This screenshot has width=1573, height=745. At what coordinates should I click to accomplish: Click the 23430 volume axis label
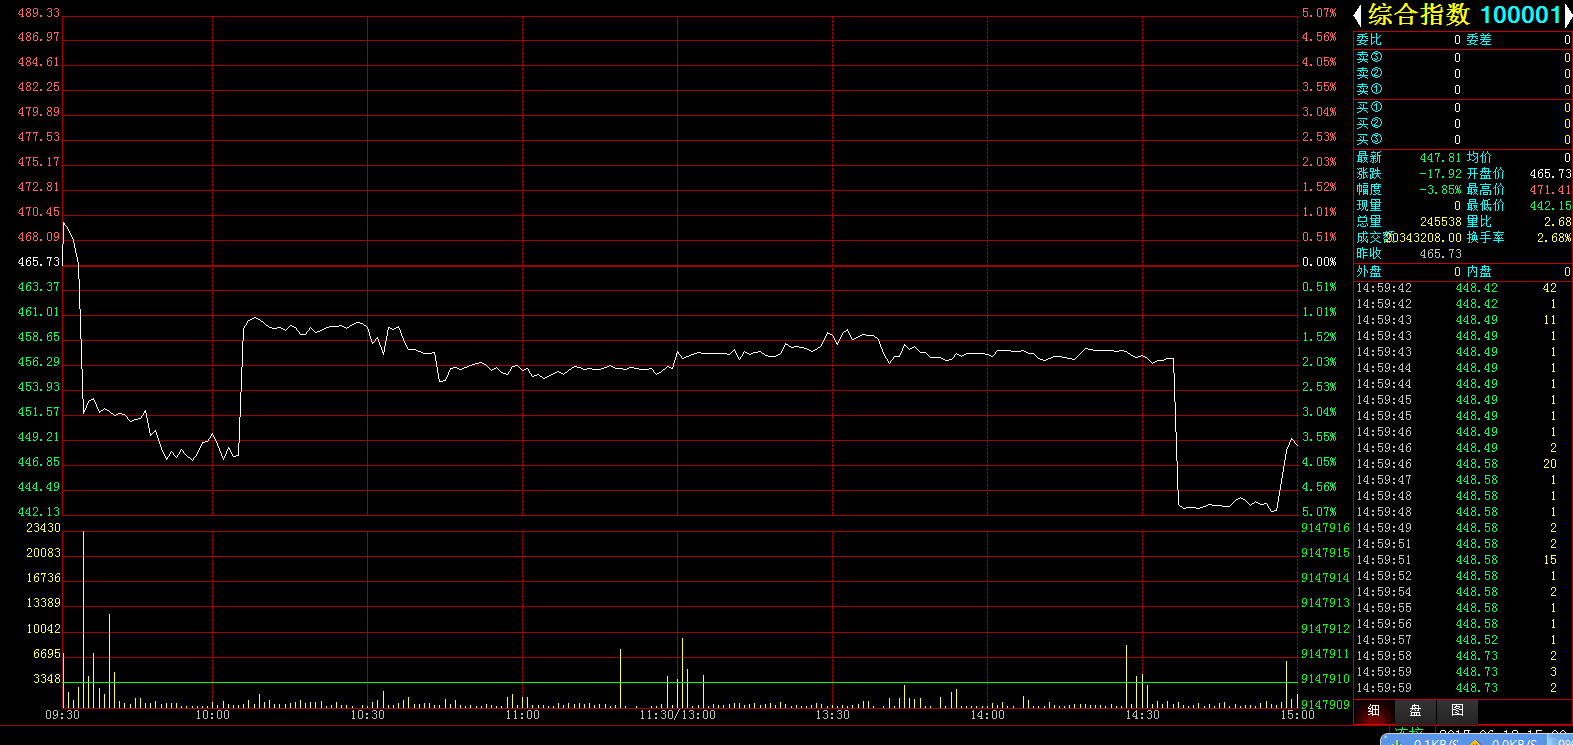pyautogui.click(x=43, y=528)
